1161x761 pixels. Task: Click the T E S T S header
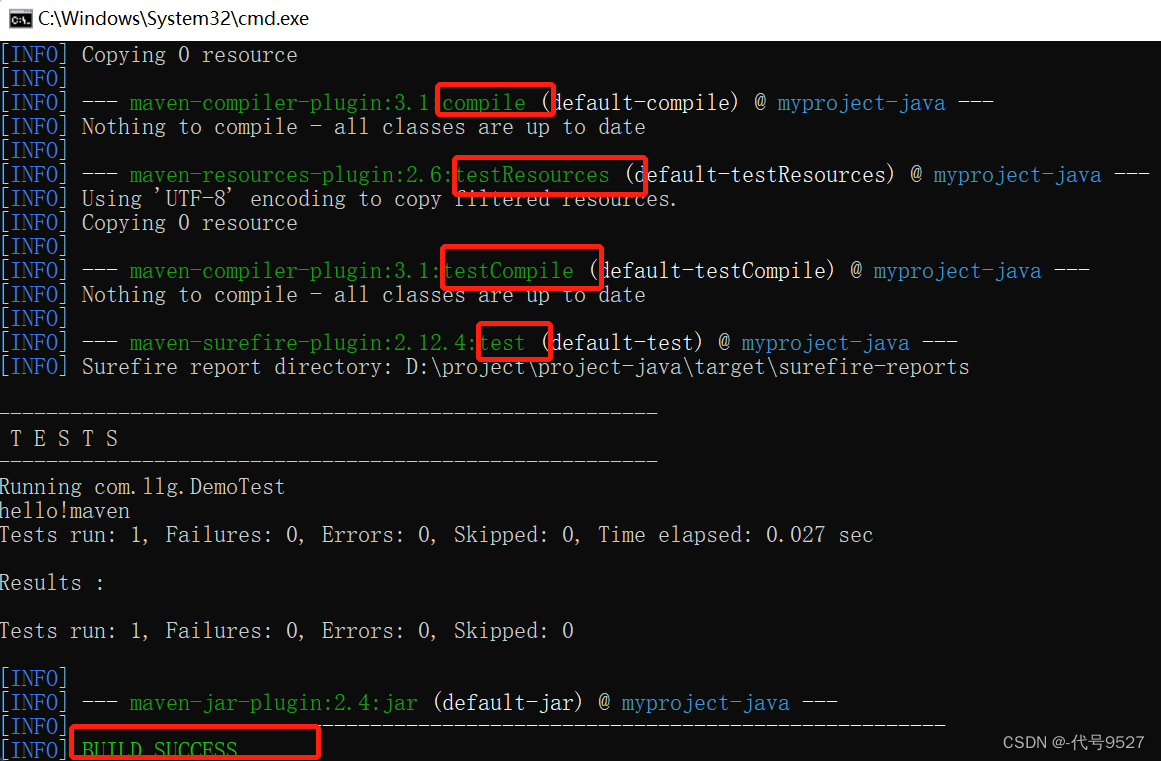[64, 439]
